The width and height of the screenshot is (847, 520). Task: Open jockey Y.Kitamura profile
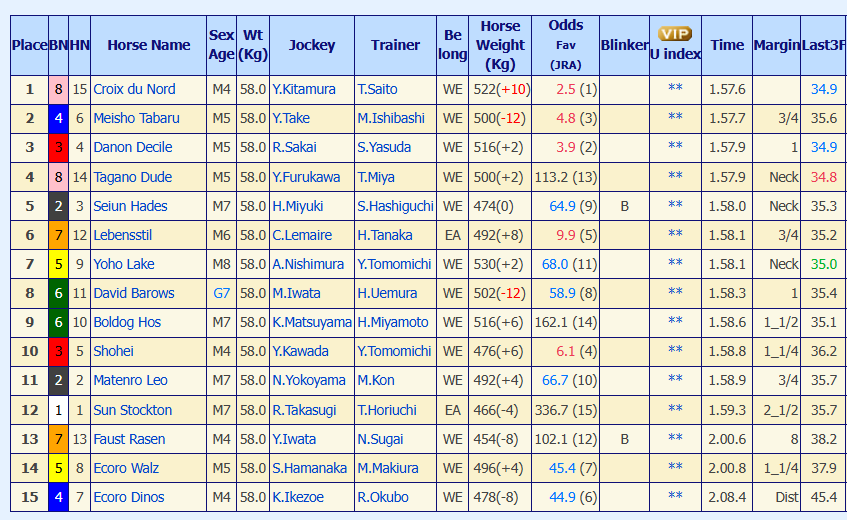pyautogui.click(x=304, y=89)
